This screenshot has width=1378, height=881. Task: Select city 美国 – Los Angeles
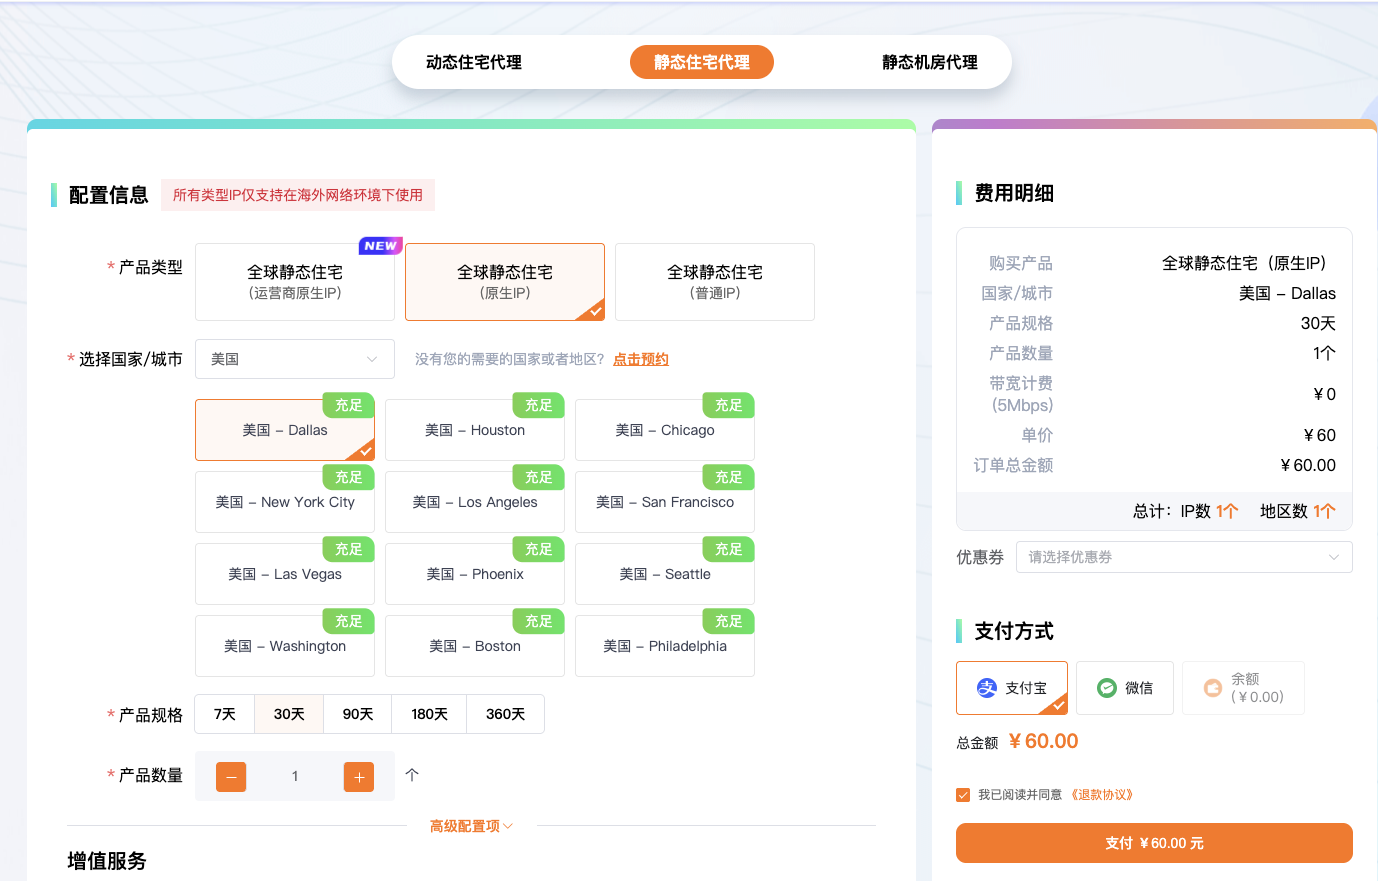click(x=475, y=502)
